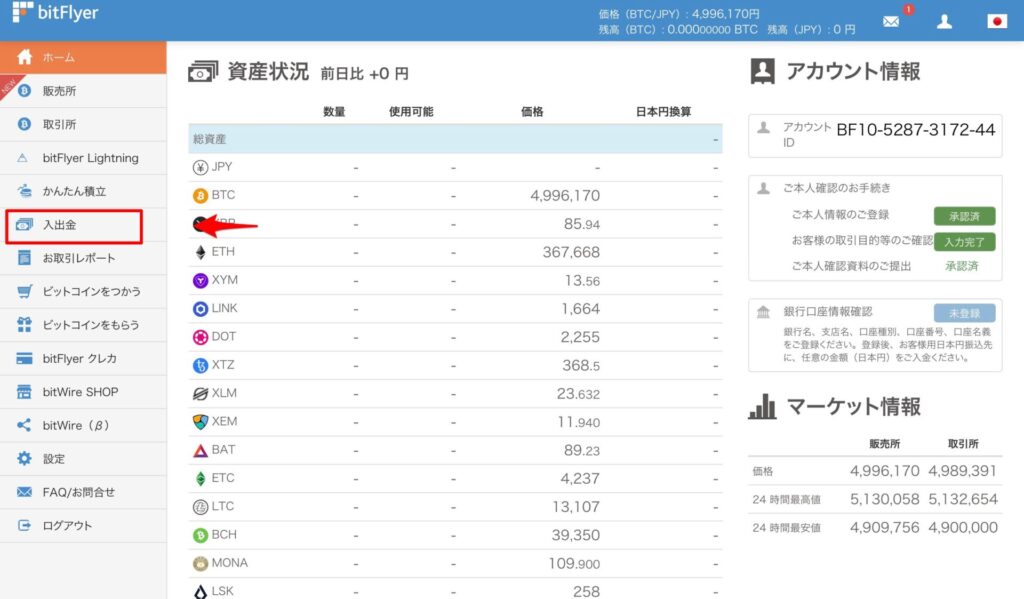This screenshot has width=1024, height=599.
Task: Click the お取引レポート document icon
Action: pos(24,258)
